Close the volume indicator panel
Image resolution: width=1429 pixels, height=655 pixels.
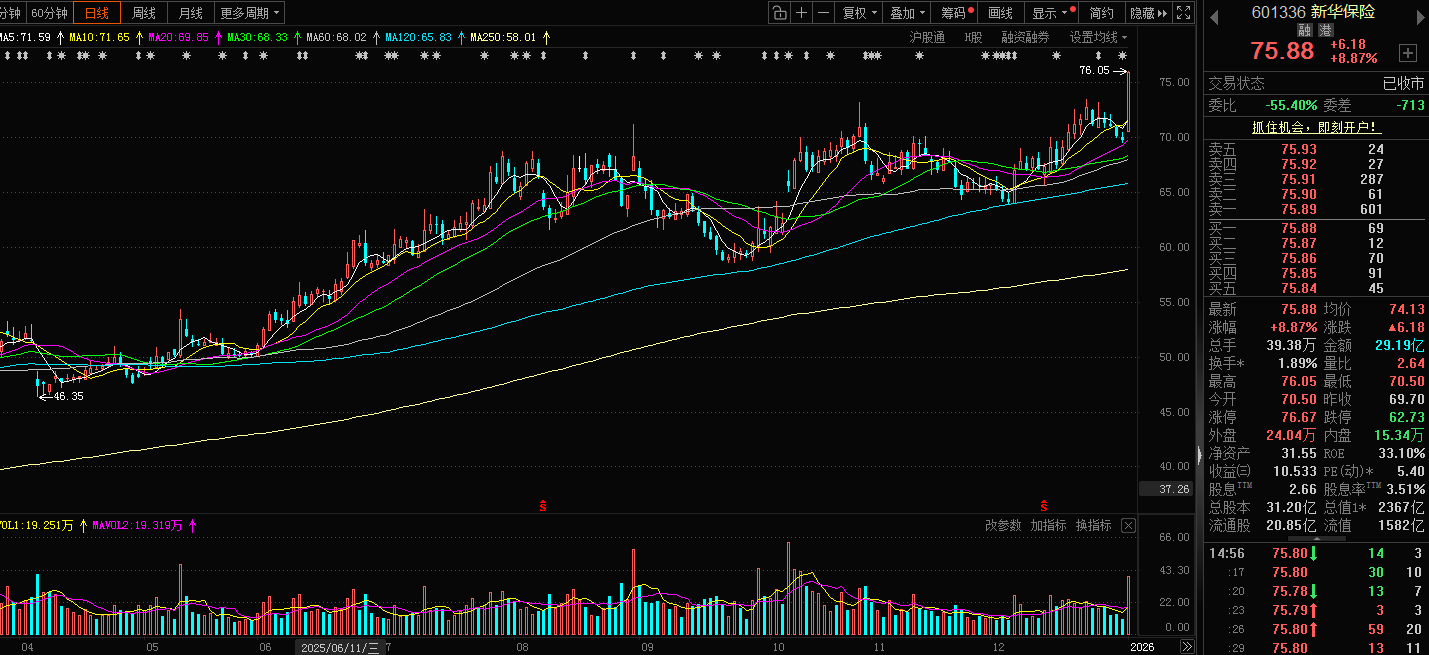pyautogui.click(x=1128, y=525)
